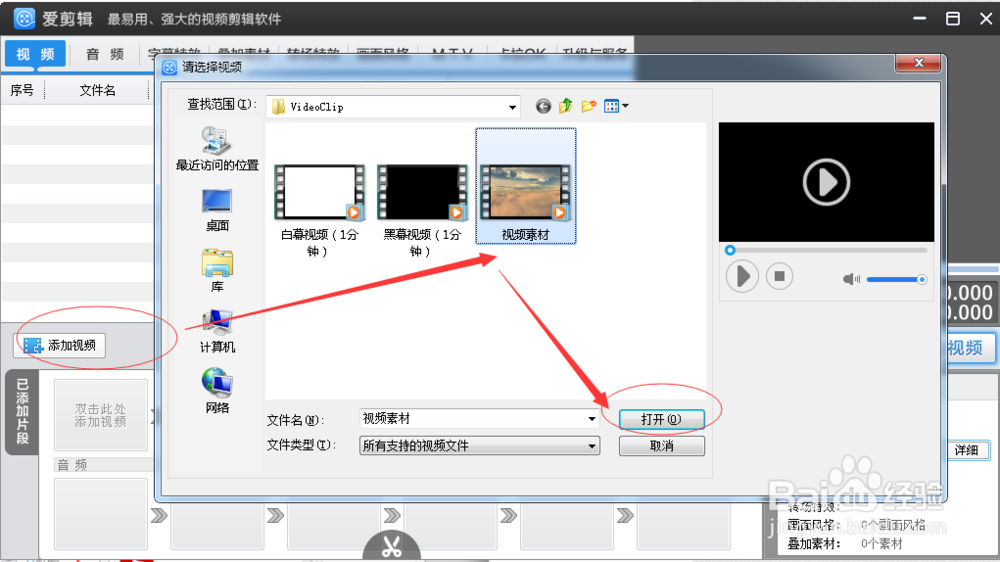Click the 爱剪辑 app logo icon
The height and width of the screenshot is (562, 1000).
[24, 18]
